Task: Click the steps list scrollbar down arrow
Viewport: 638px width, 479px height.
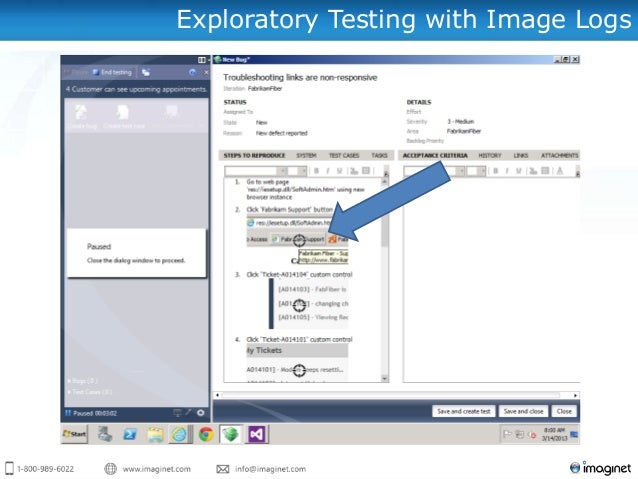Action: pyautogui.click(x=385, y=378)
